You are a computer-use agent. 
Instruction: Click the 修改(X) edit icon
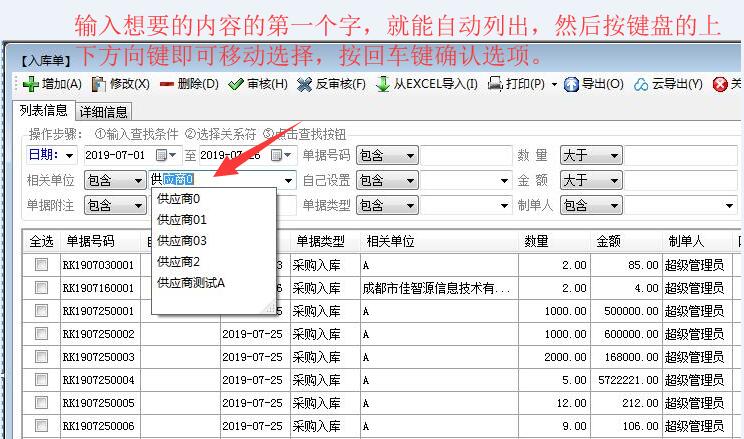99,84
